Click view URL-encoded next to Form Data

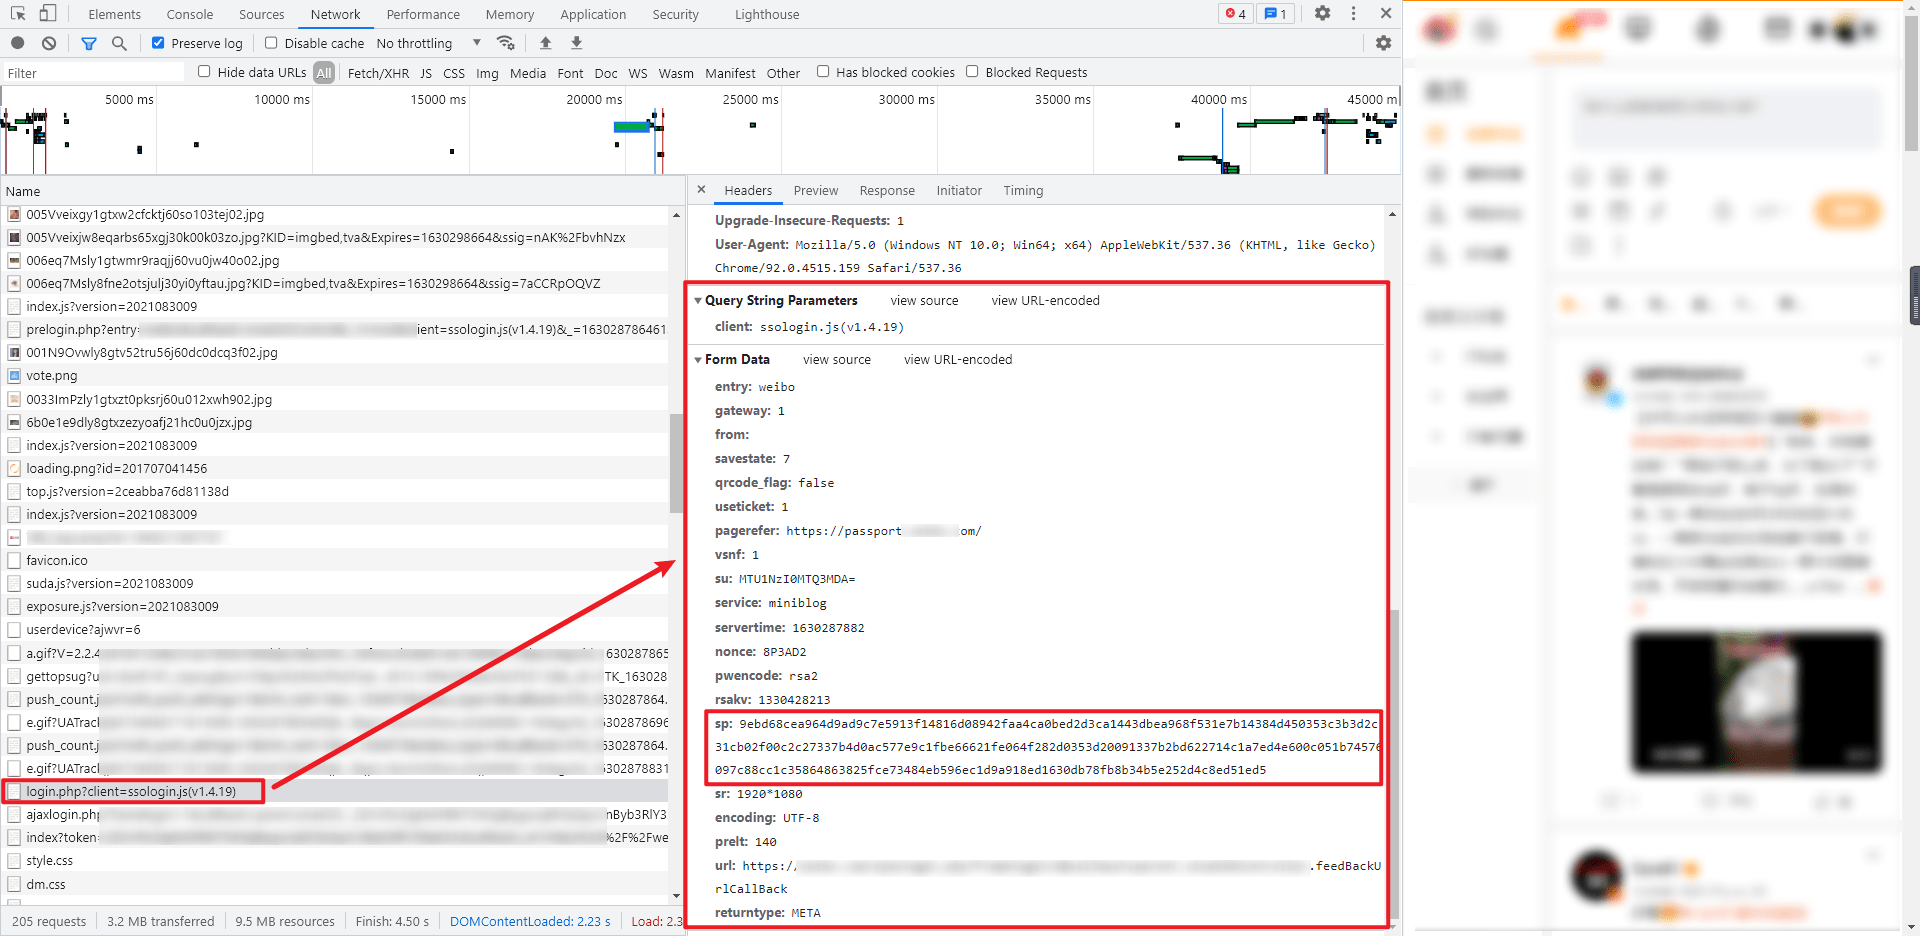tap(958, 359)
